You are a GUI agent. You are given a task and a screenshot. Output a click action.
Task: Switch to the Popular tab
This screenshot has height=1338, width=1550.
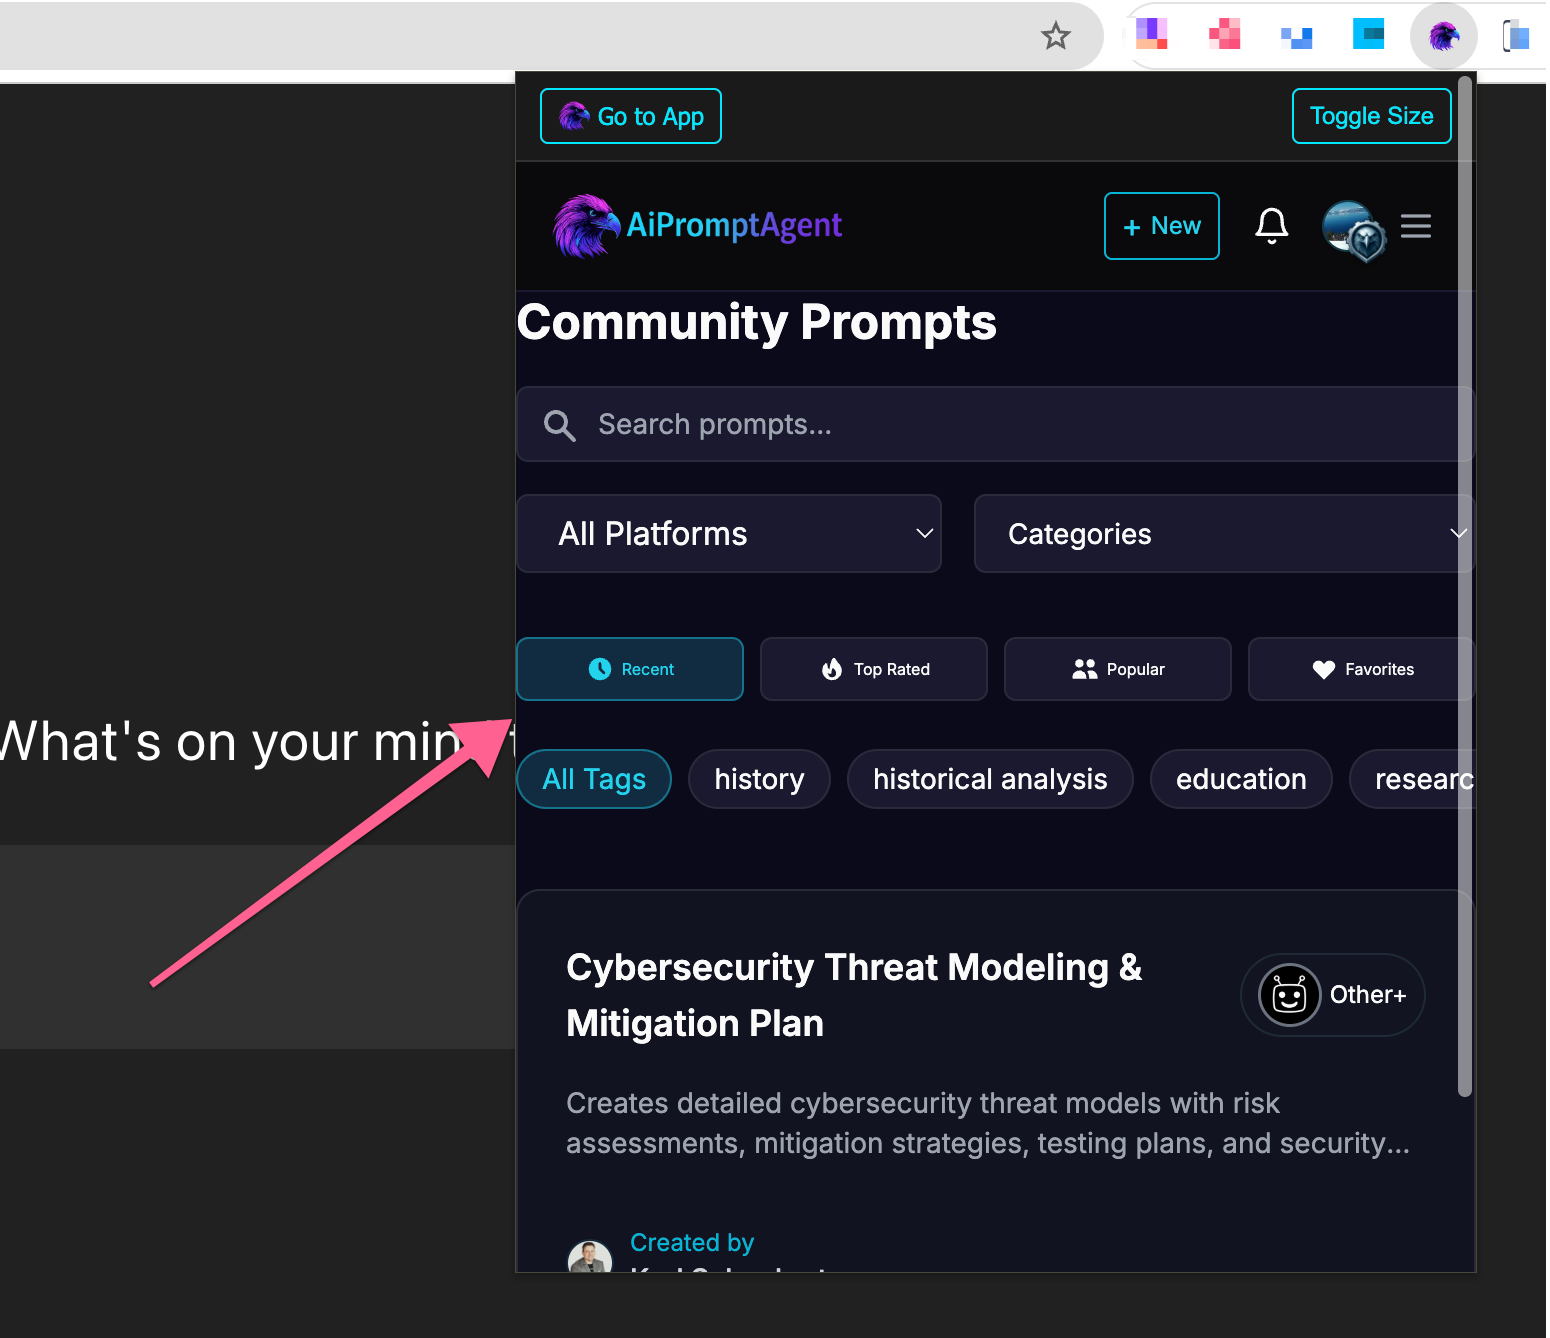click(1118, 669)
